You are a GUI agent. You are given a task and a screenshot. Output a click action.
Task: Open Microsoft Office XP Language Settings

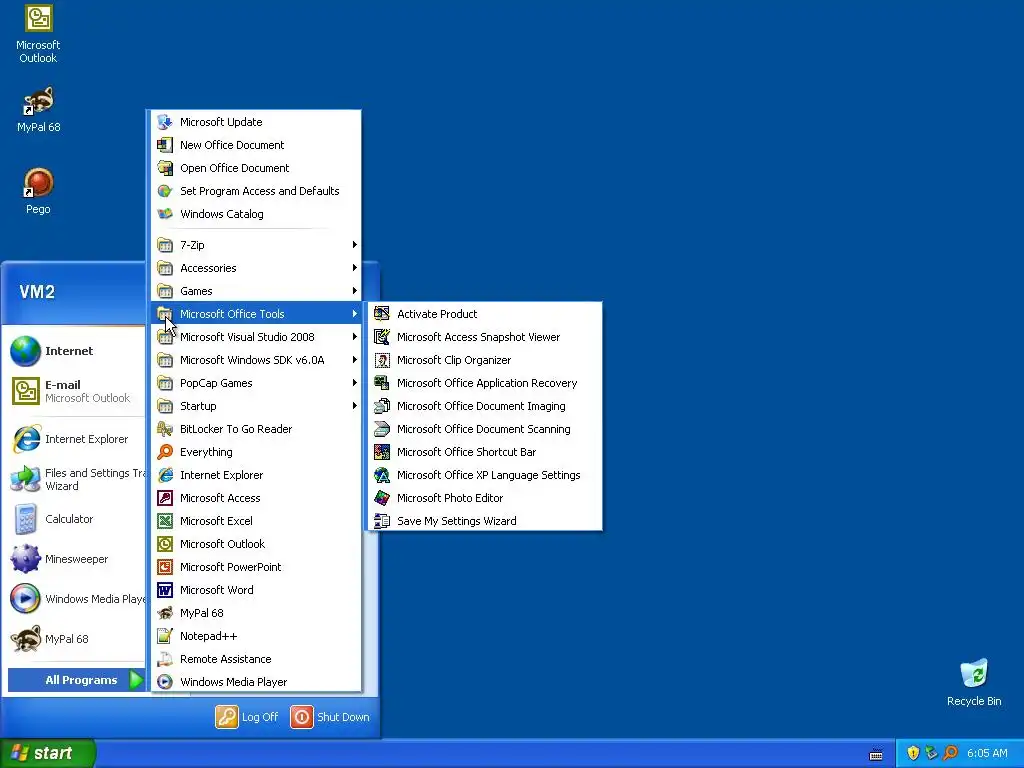pos(485,475)
